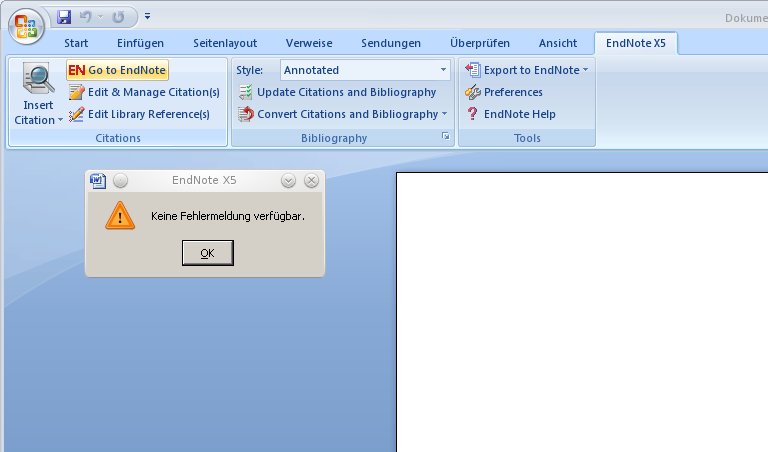The width and height of the screenshot is (768, 452).
Task: Close the EndNote X5 error dialog
Action: coord(311,181)
